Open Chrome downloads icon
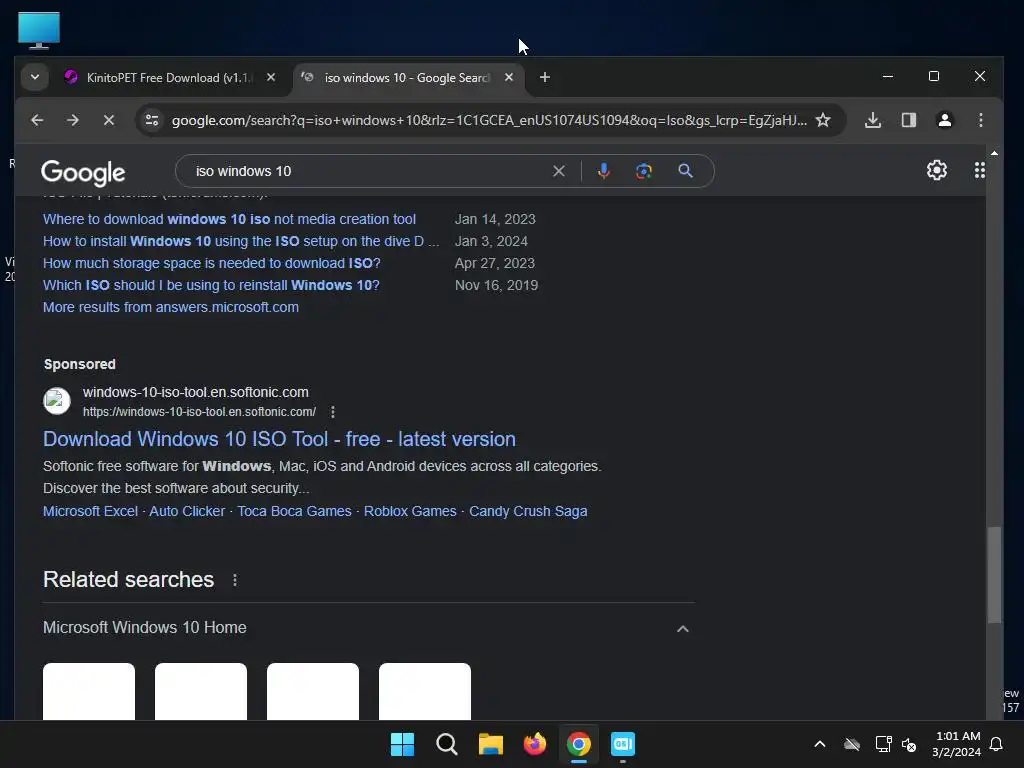 coord(873,120)
